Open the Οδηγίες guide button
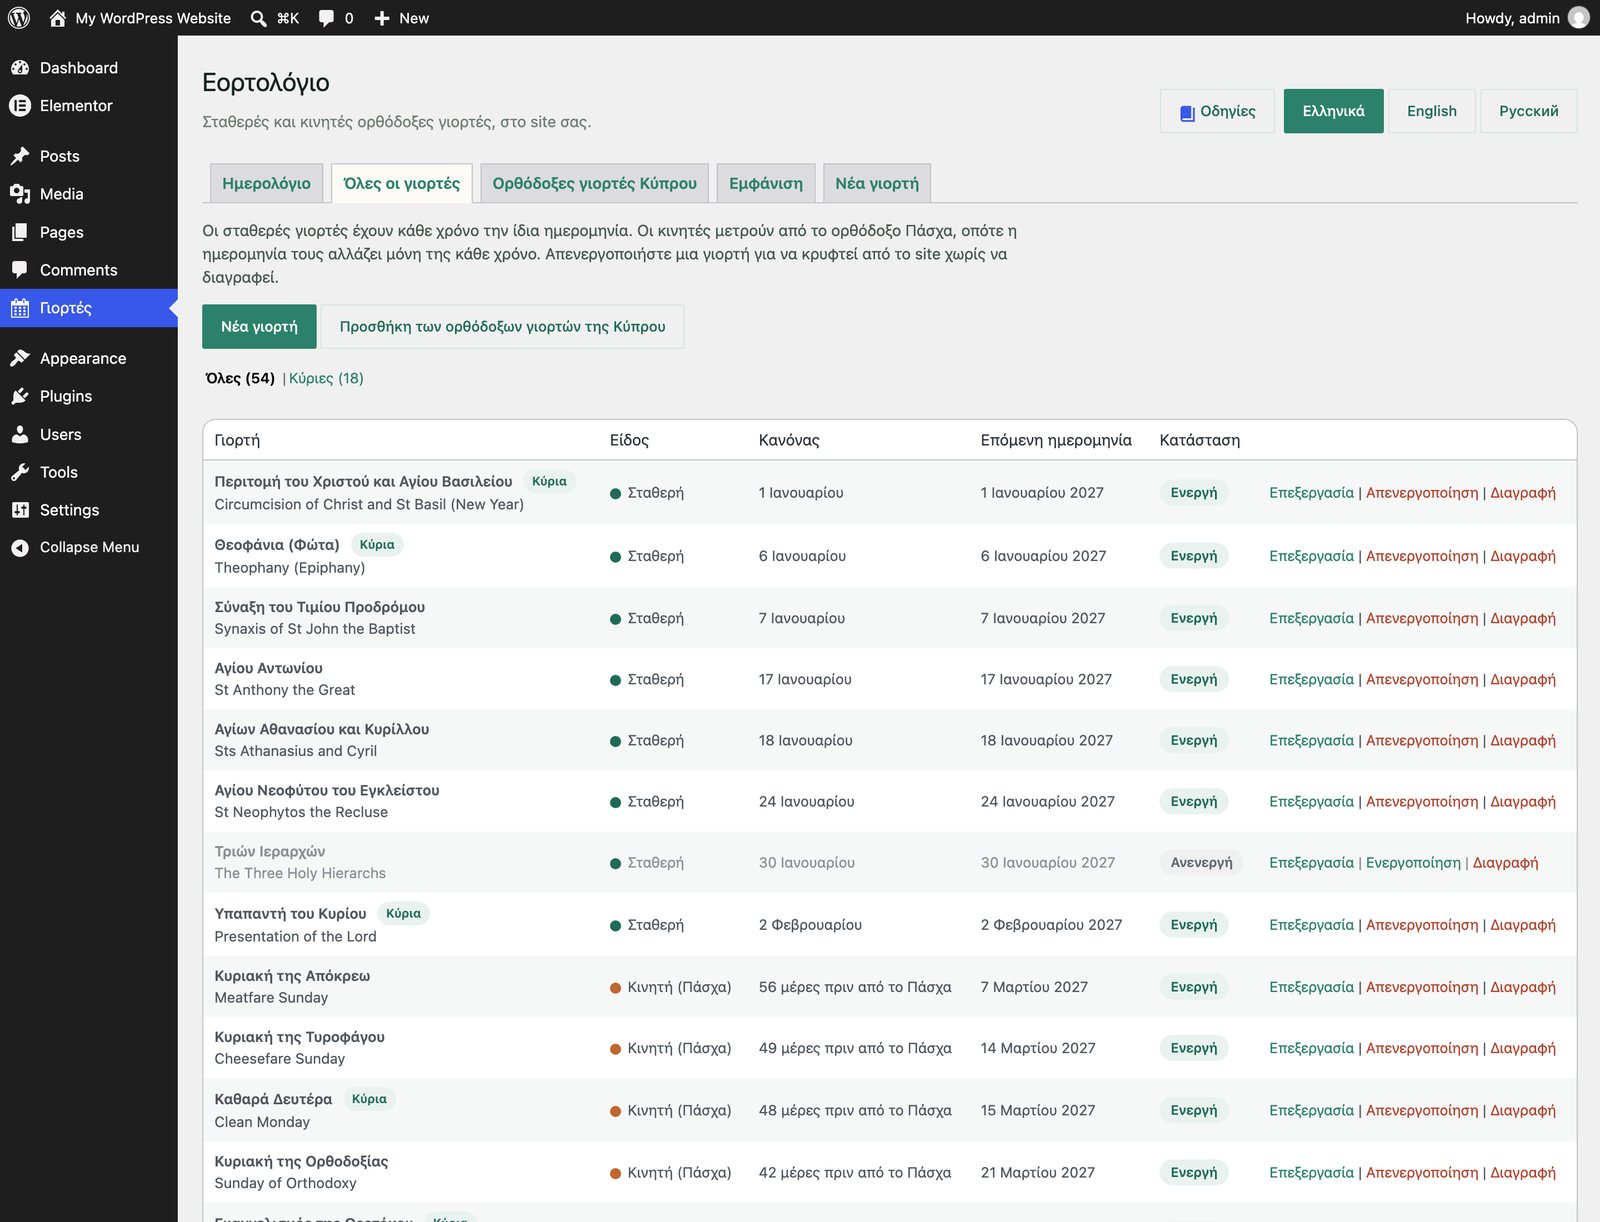1600x1222 pixels. (x=1217, y=111)
